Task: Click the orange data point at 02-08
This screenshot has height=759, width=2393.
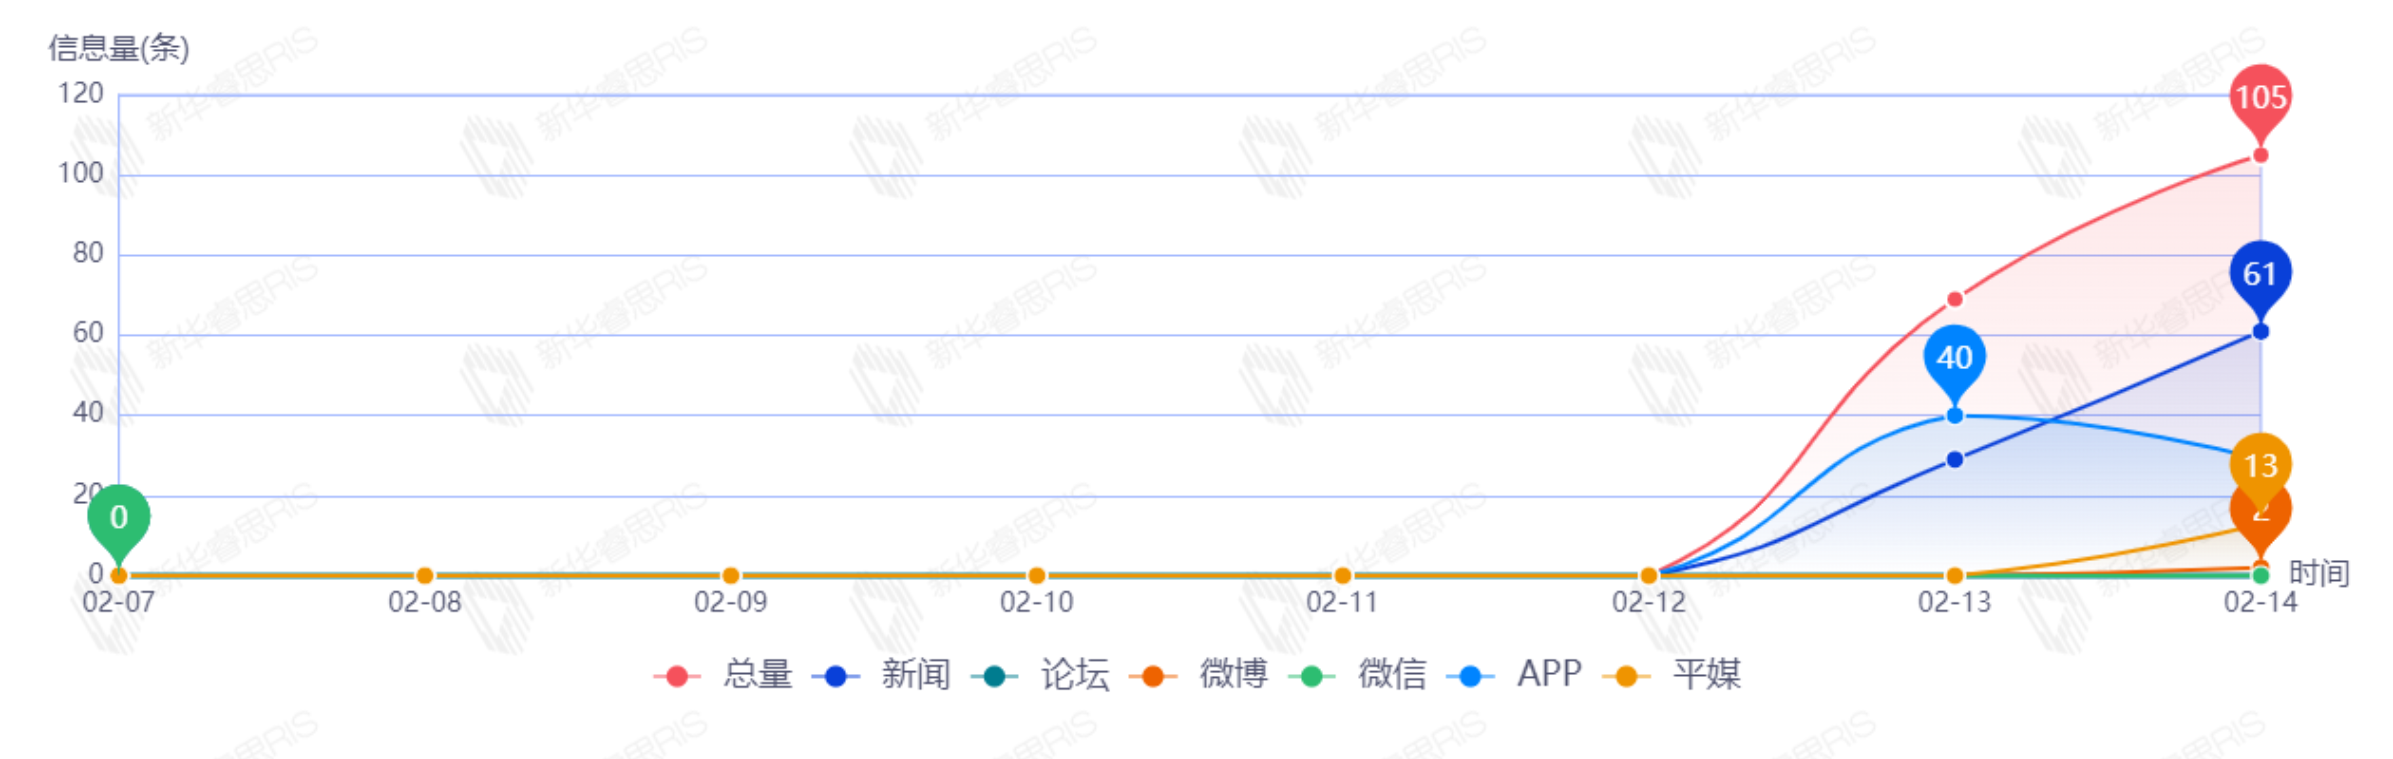Action: [x=425, y=576]
